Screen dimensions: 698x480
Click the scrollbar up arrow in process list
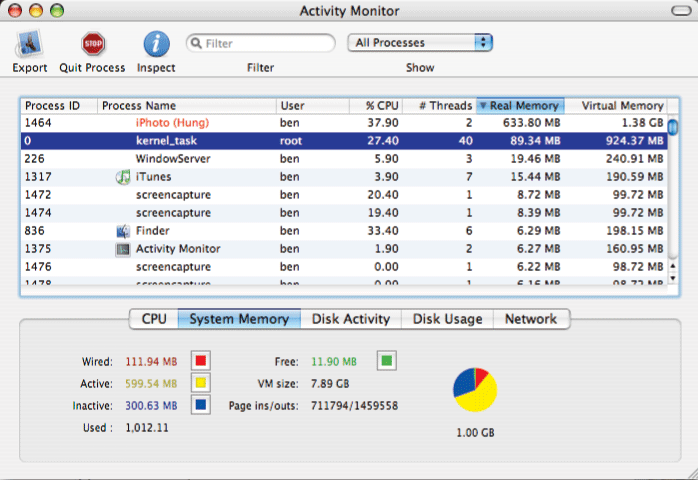tap(673, 266)
